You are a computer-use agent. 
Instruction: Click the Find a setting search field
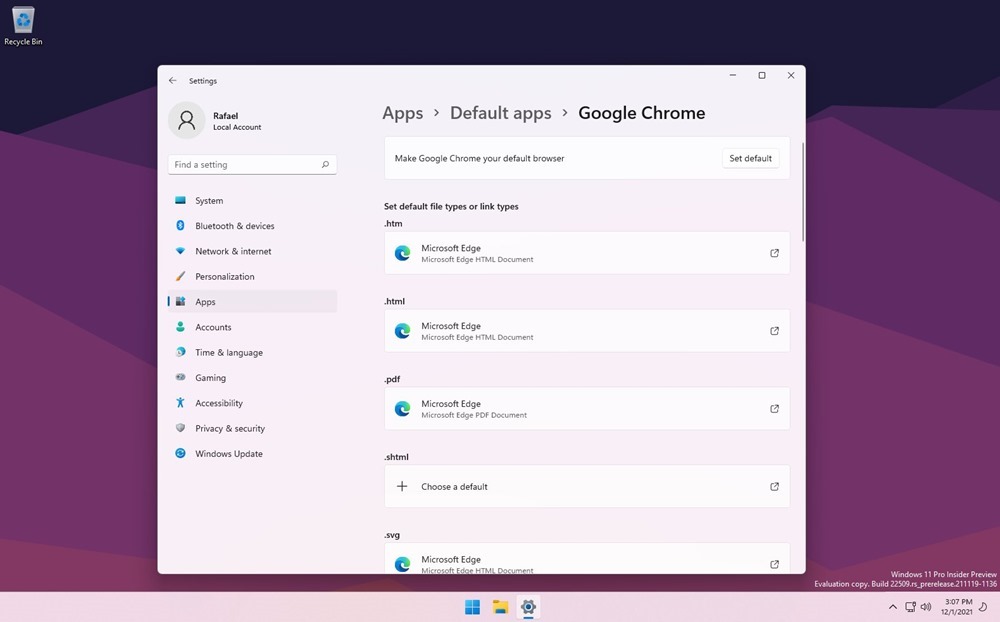(x=252, y=165)
